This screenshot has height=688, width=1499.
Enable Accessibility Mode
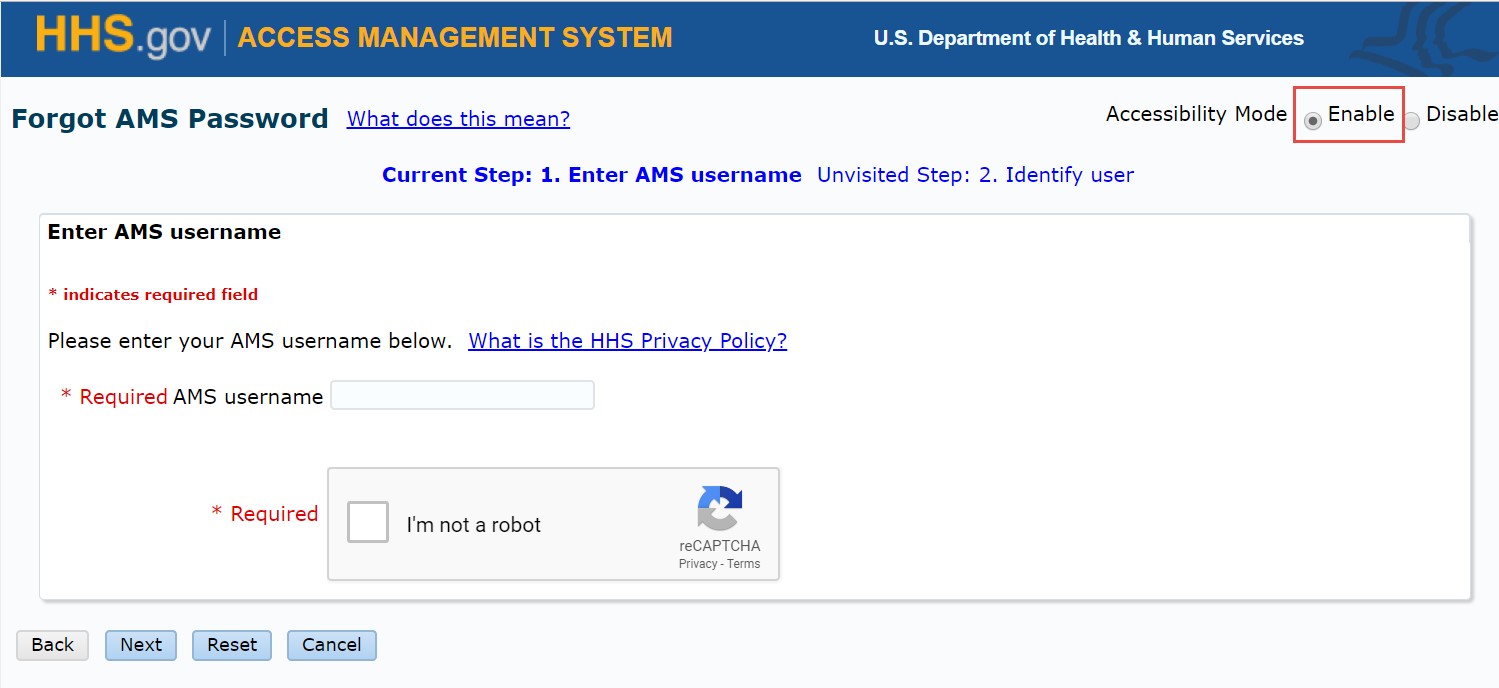(1312, 121)
